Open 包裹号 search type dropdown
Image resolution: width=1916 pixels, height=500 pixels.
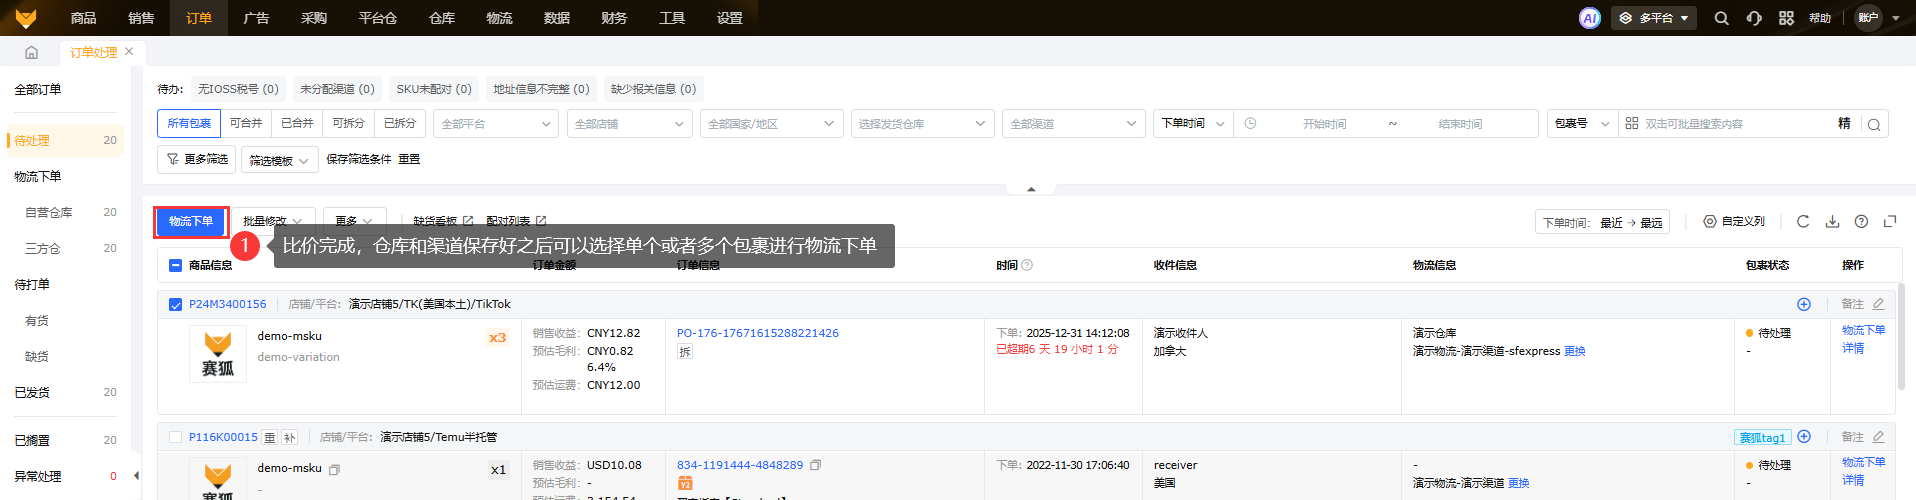click(1582, 123)
